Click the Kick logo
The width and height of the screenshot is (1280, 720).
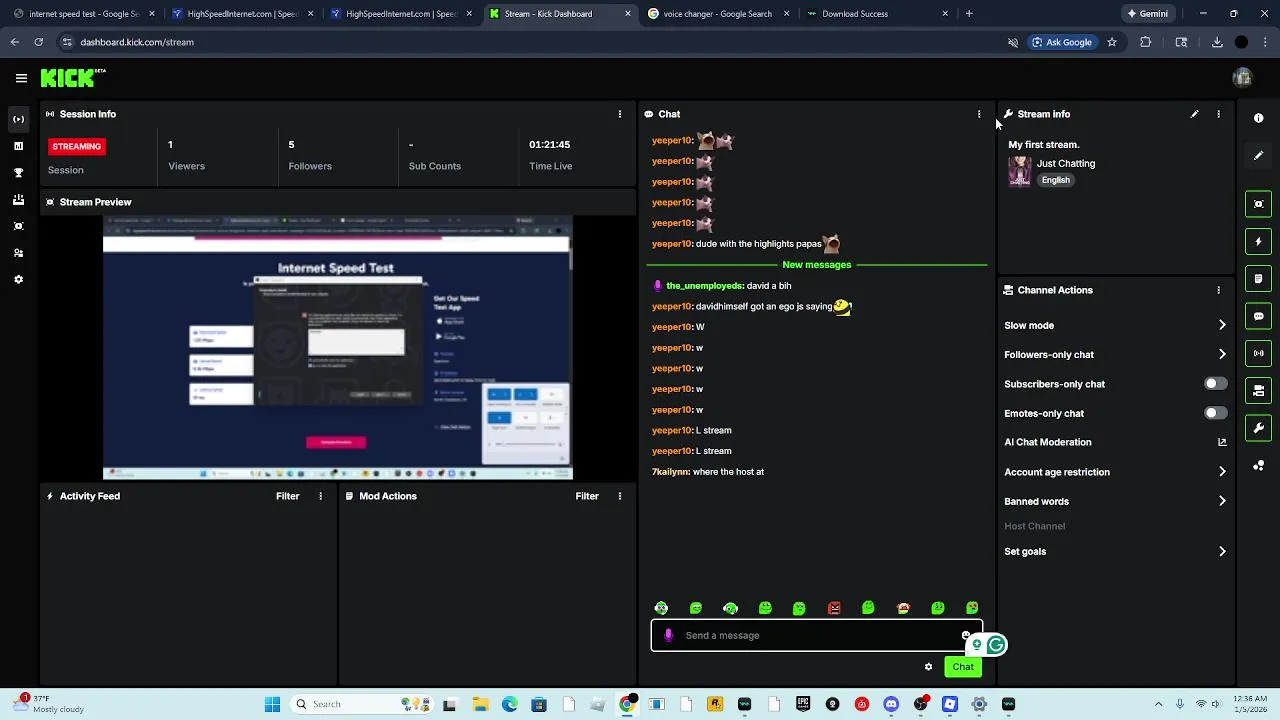tap(73, 78)
